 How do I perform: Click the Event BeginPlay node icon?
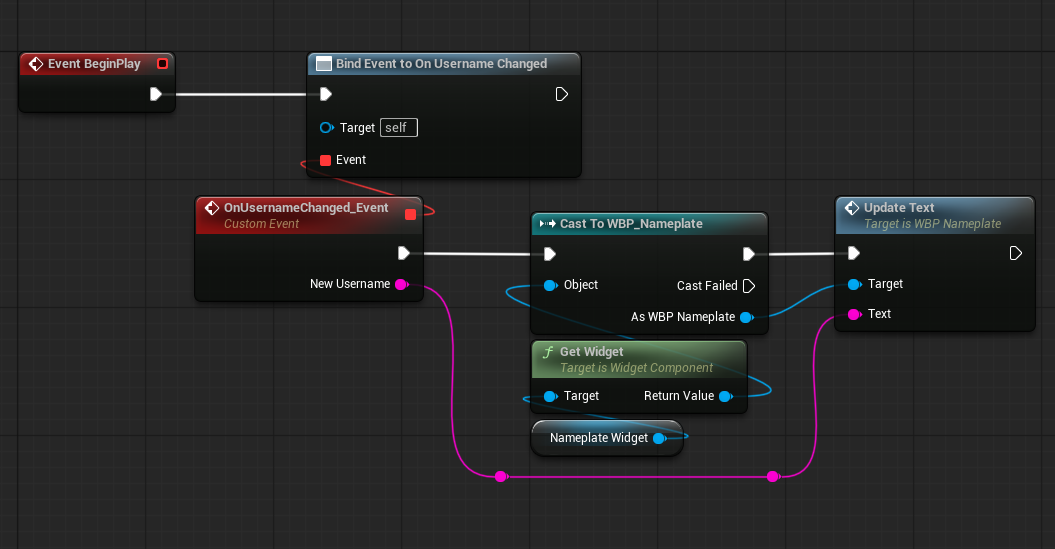[36, 64]
